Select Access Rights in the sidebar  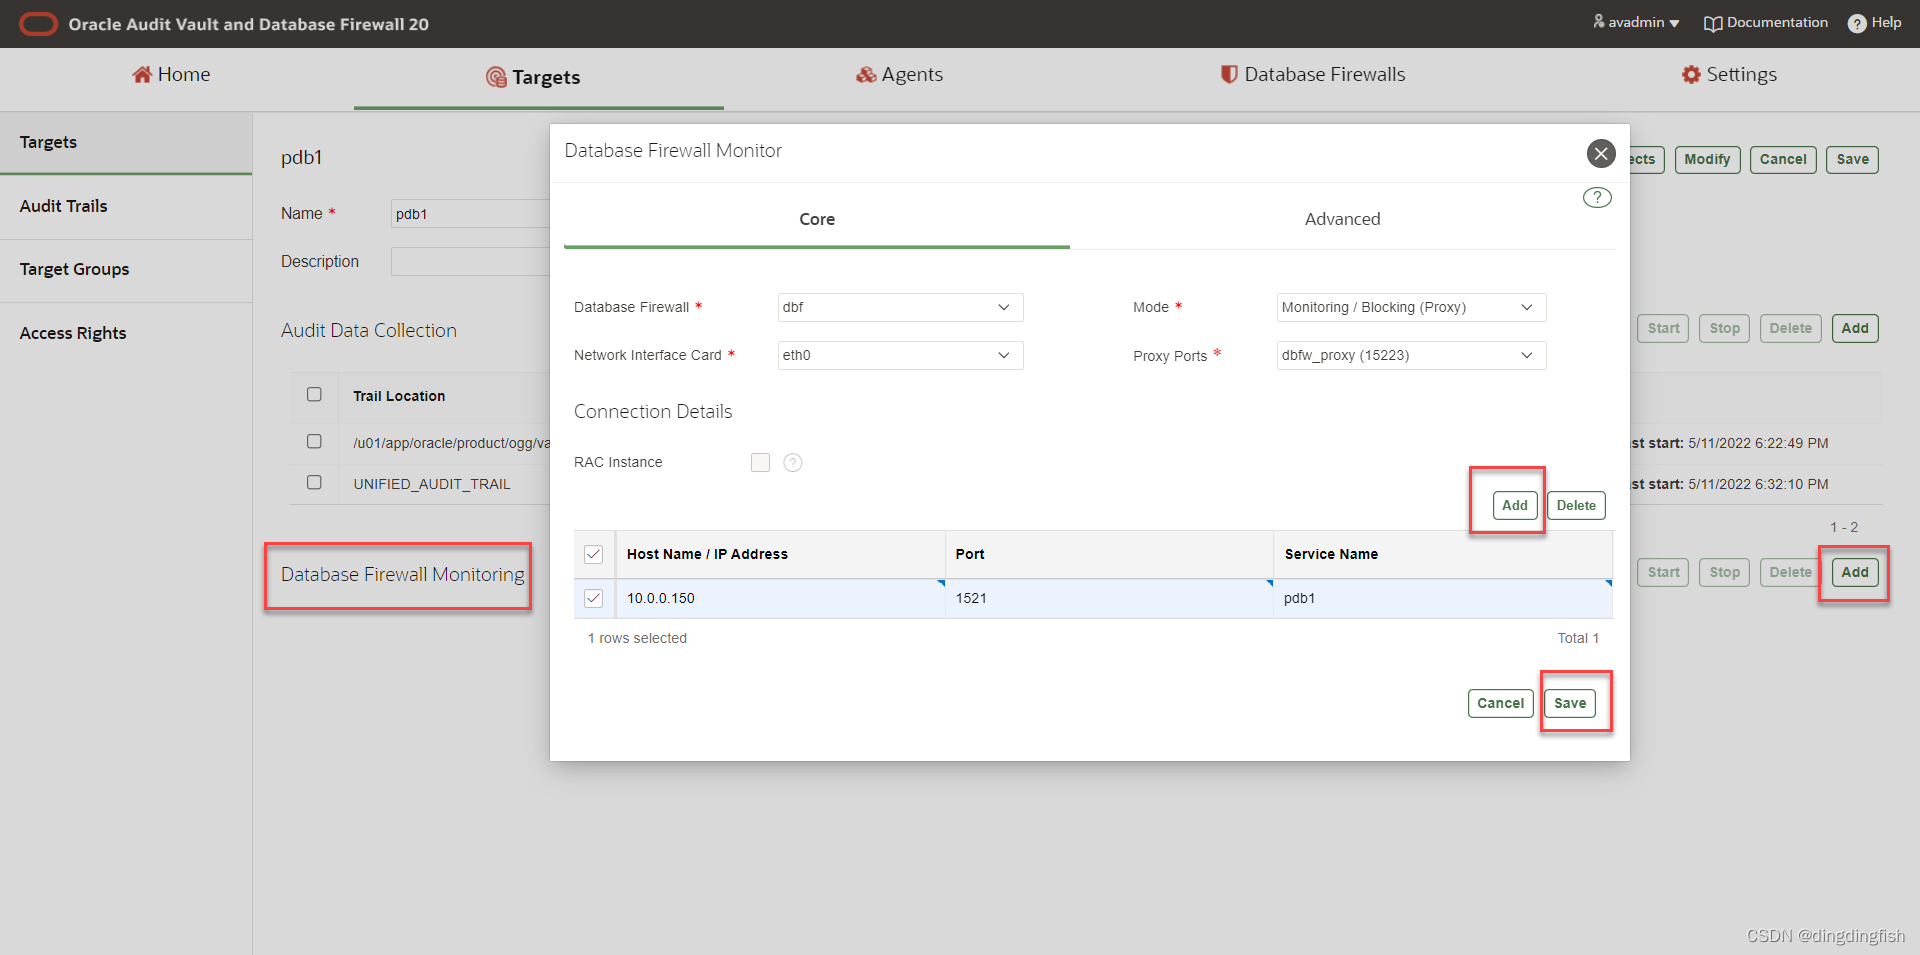[x=126, y=333]
